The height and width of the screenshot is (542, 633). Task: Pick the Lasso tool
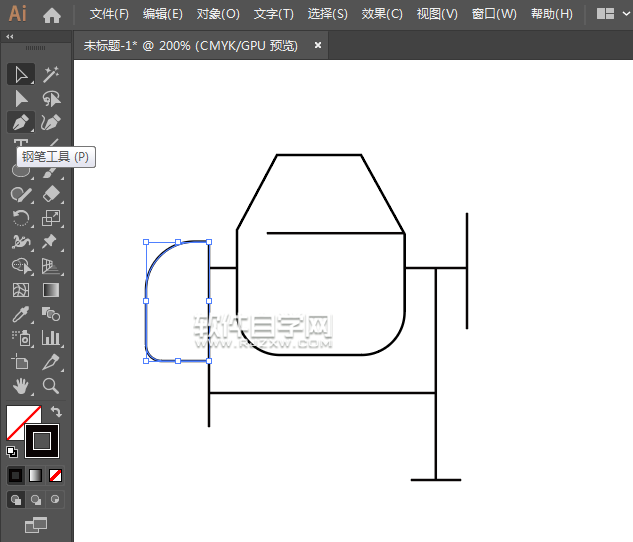[x=51, y=98]
